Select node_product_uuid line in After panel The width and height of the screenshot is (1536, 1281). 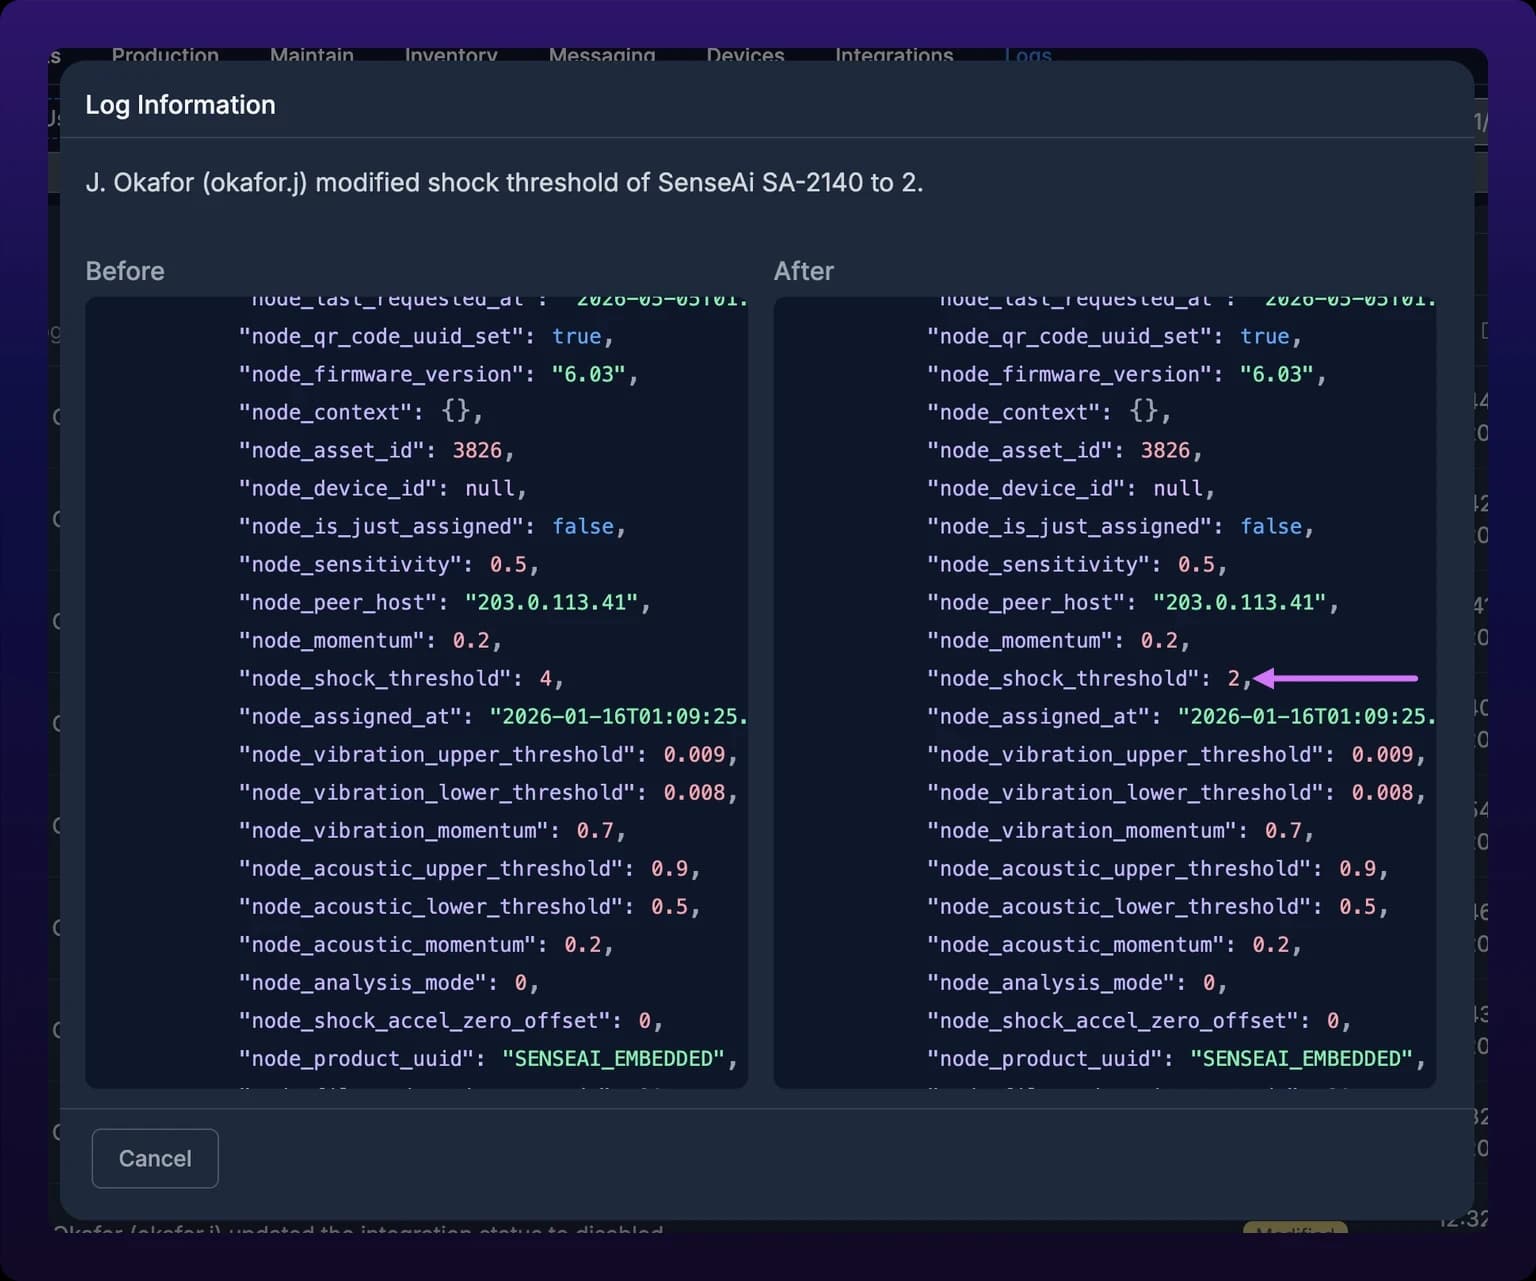pyautogui.click(x=1176, y=1058)
